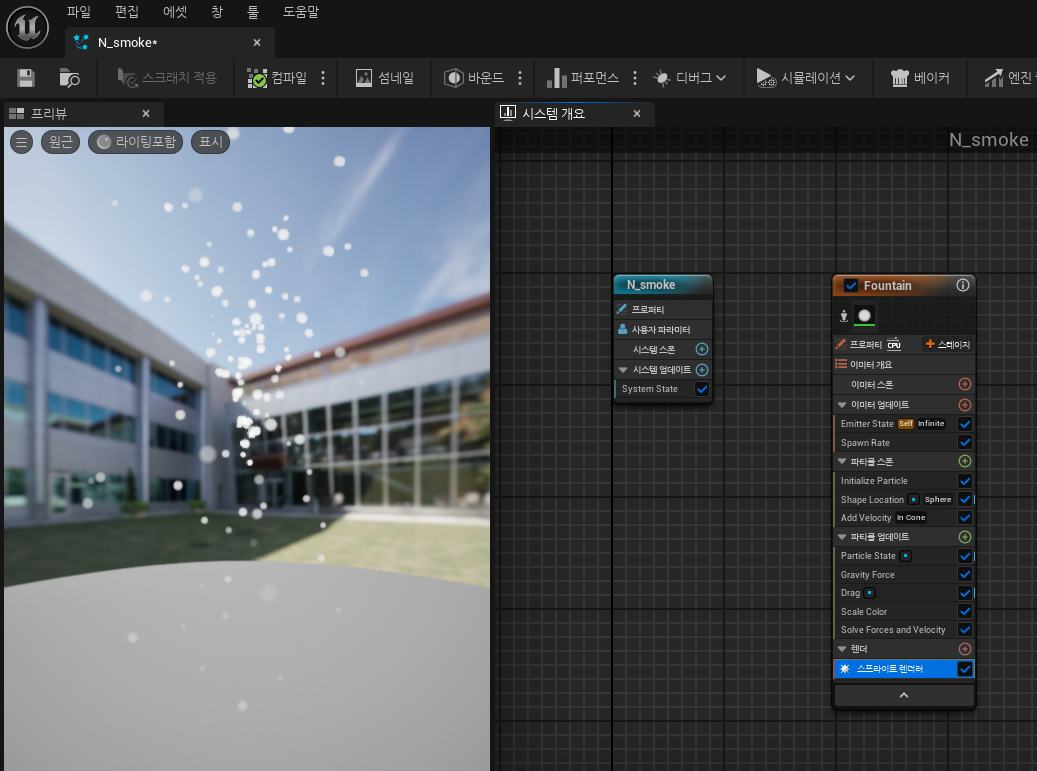Open N_smoke 프로퍼티 pencil row
Screen dimensions: 1037x771
point(663,309)
